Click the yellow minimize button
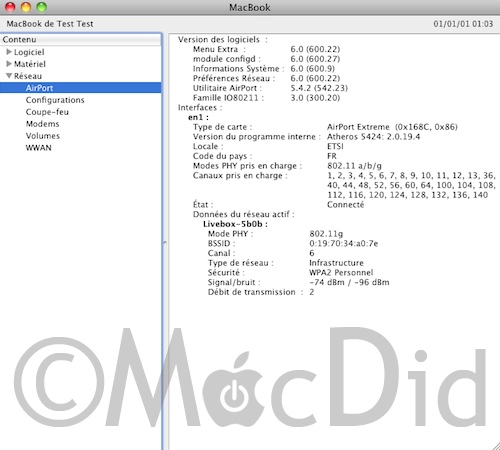Image resolution: width=500 pixels, height=450 pixels. [26, 7]
